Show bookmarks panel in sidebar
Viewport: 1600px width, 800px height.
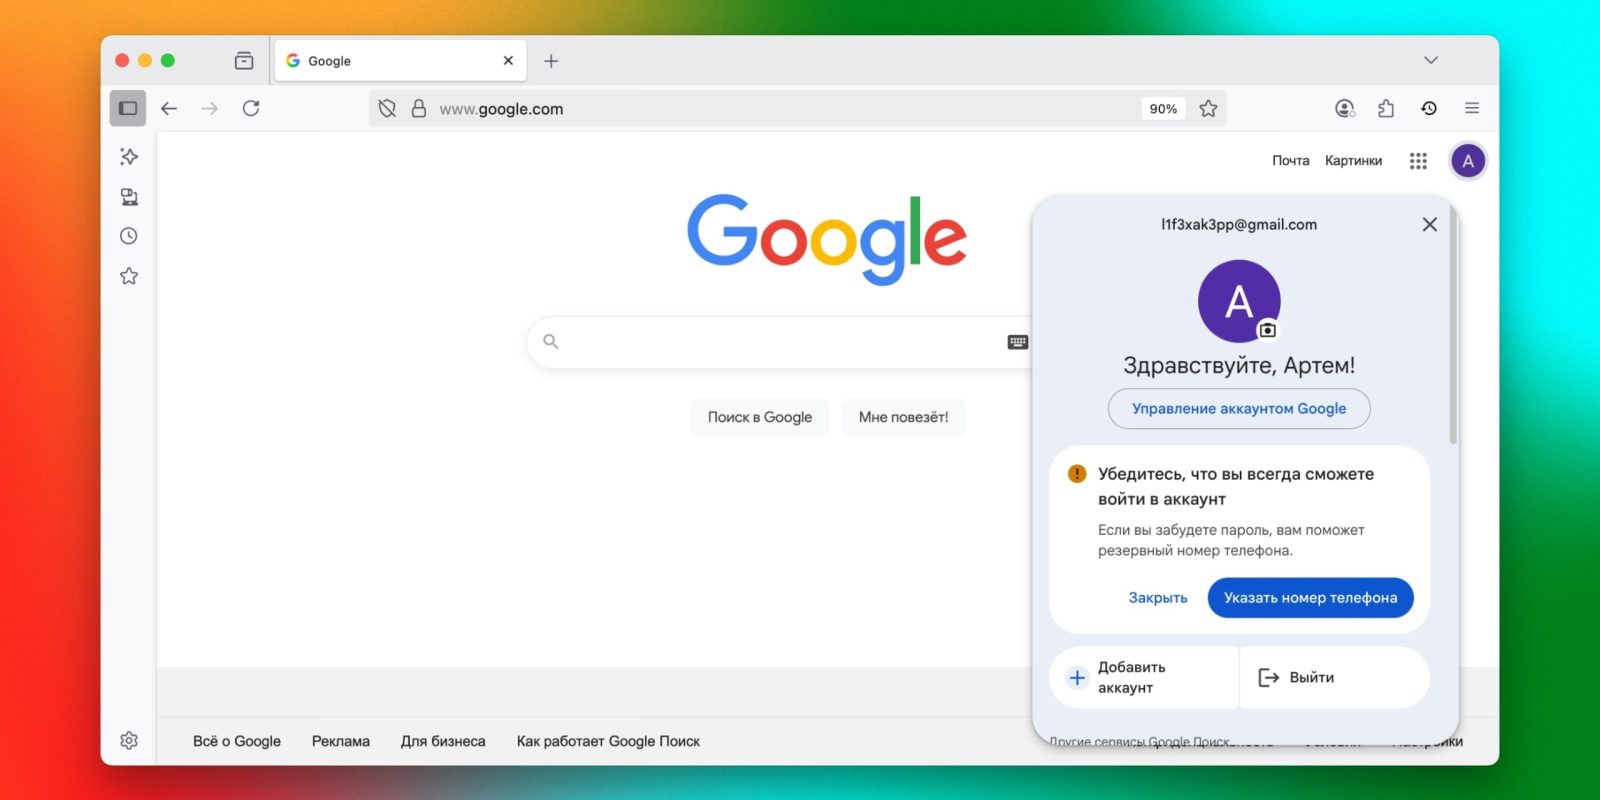click(x=129, y=276)
